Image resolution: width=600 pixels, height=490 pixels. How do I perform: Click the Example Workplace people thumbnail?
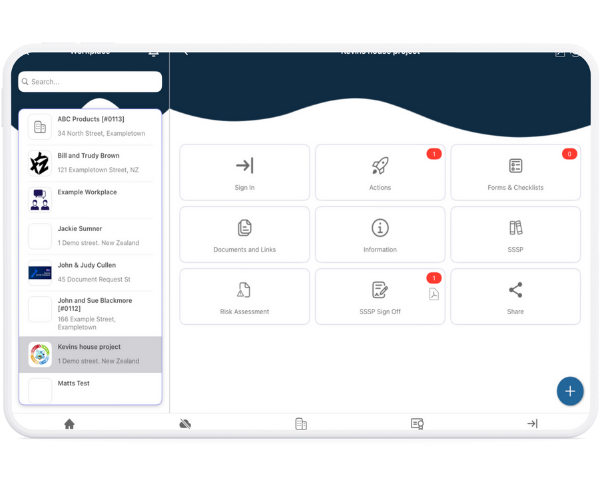tap(40, 199)
